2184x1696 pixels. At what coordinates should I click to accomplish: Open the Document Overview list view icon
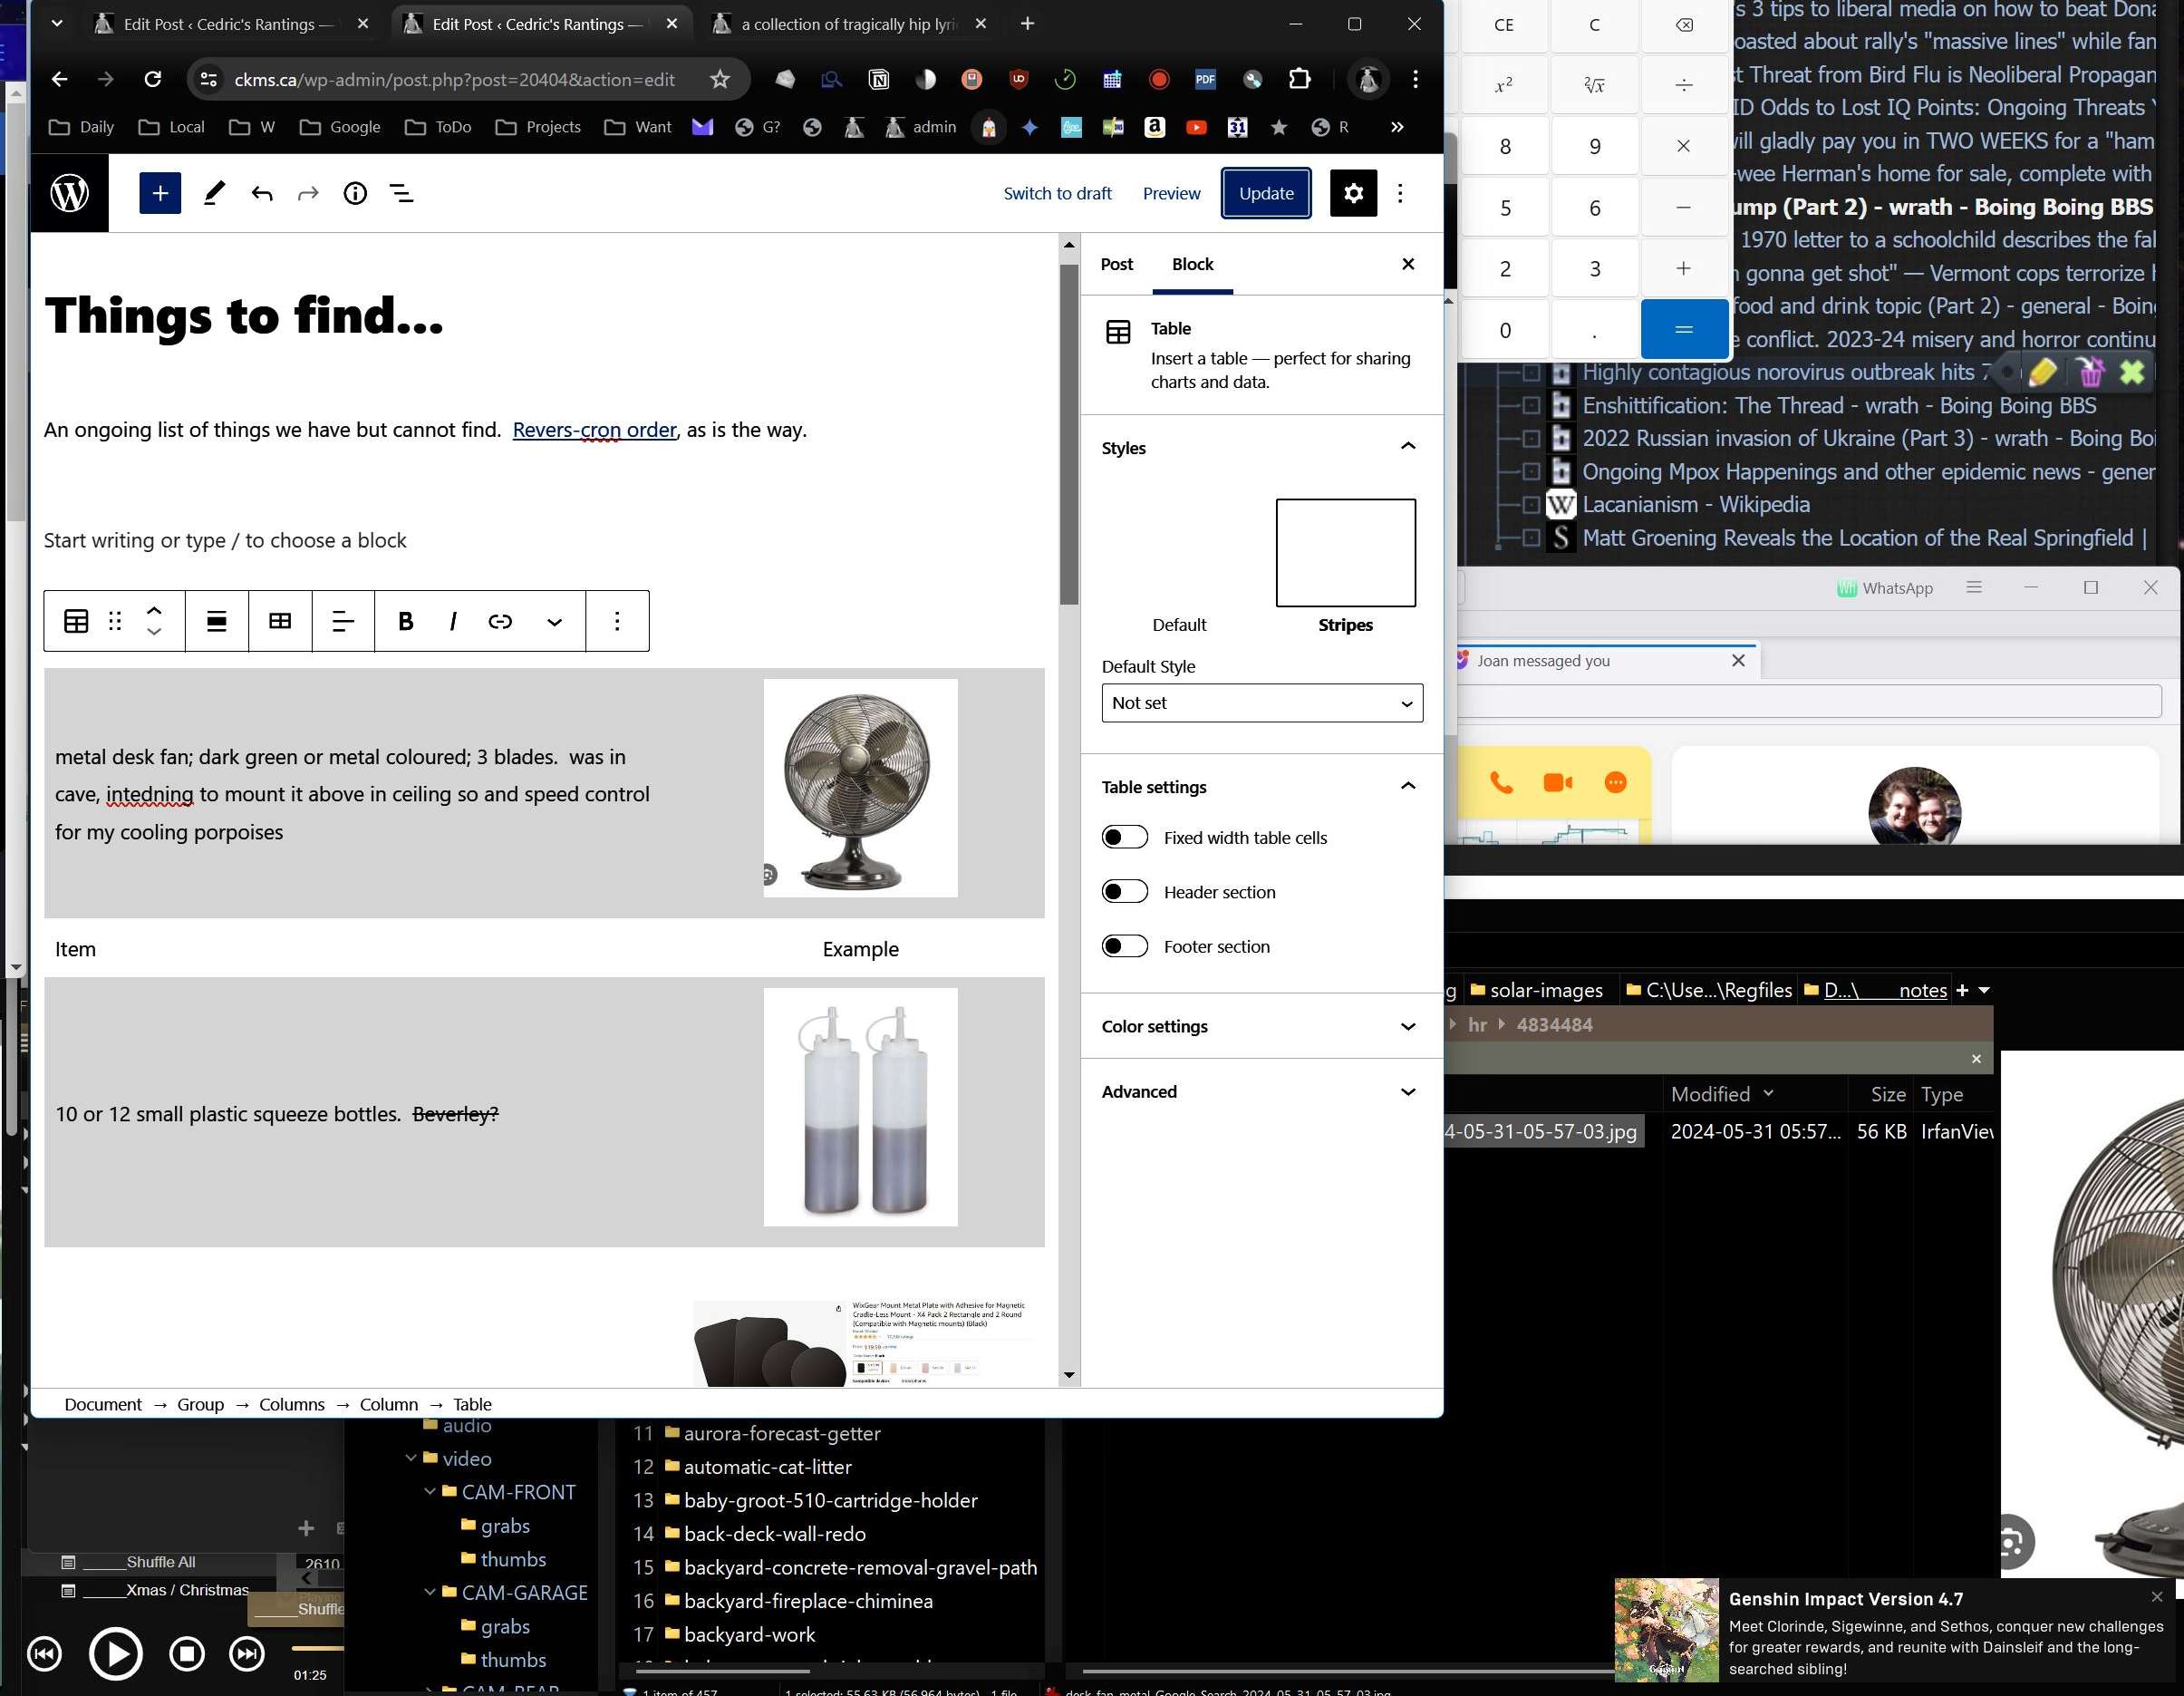click(401, 193)
